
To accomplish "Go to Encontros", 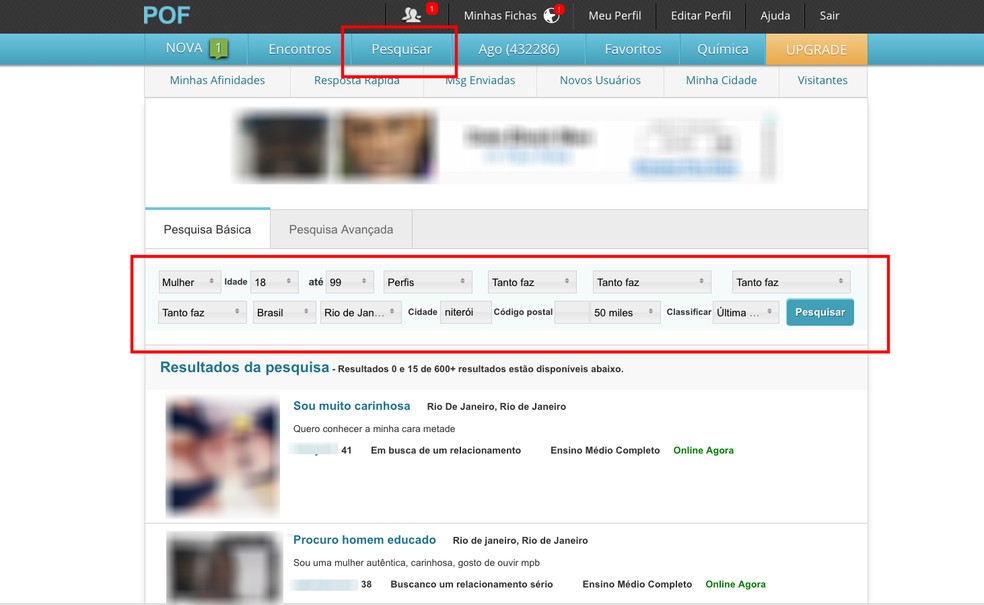I will [299, 49].
